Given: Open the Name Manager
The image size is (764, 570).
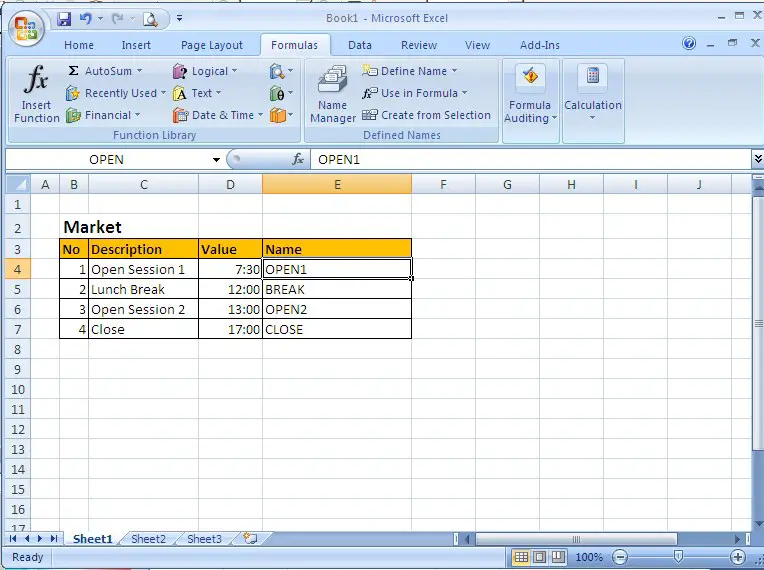Looking at the screenshot, I should click(x=332, y=95).
